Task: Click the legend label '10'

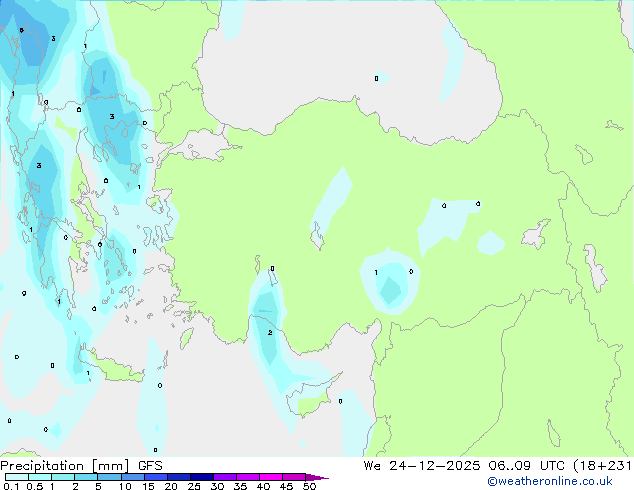Action: click(125, 486)
